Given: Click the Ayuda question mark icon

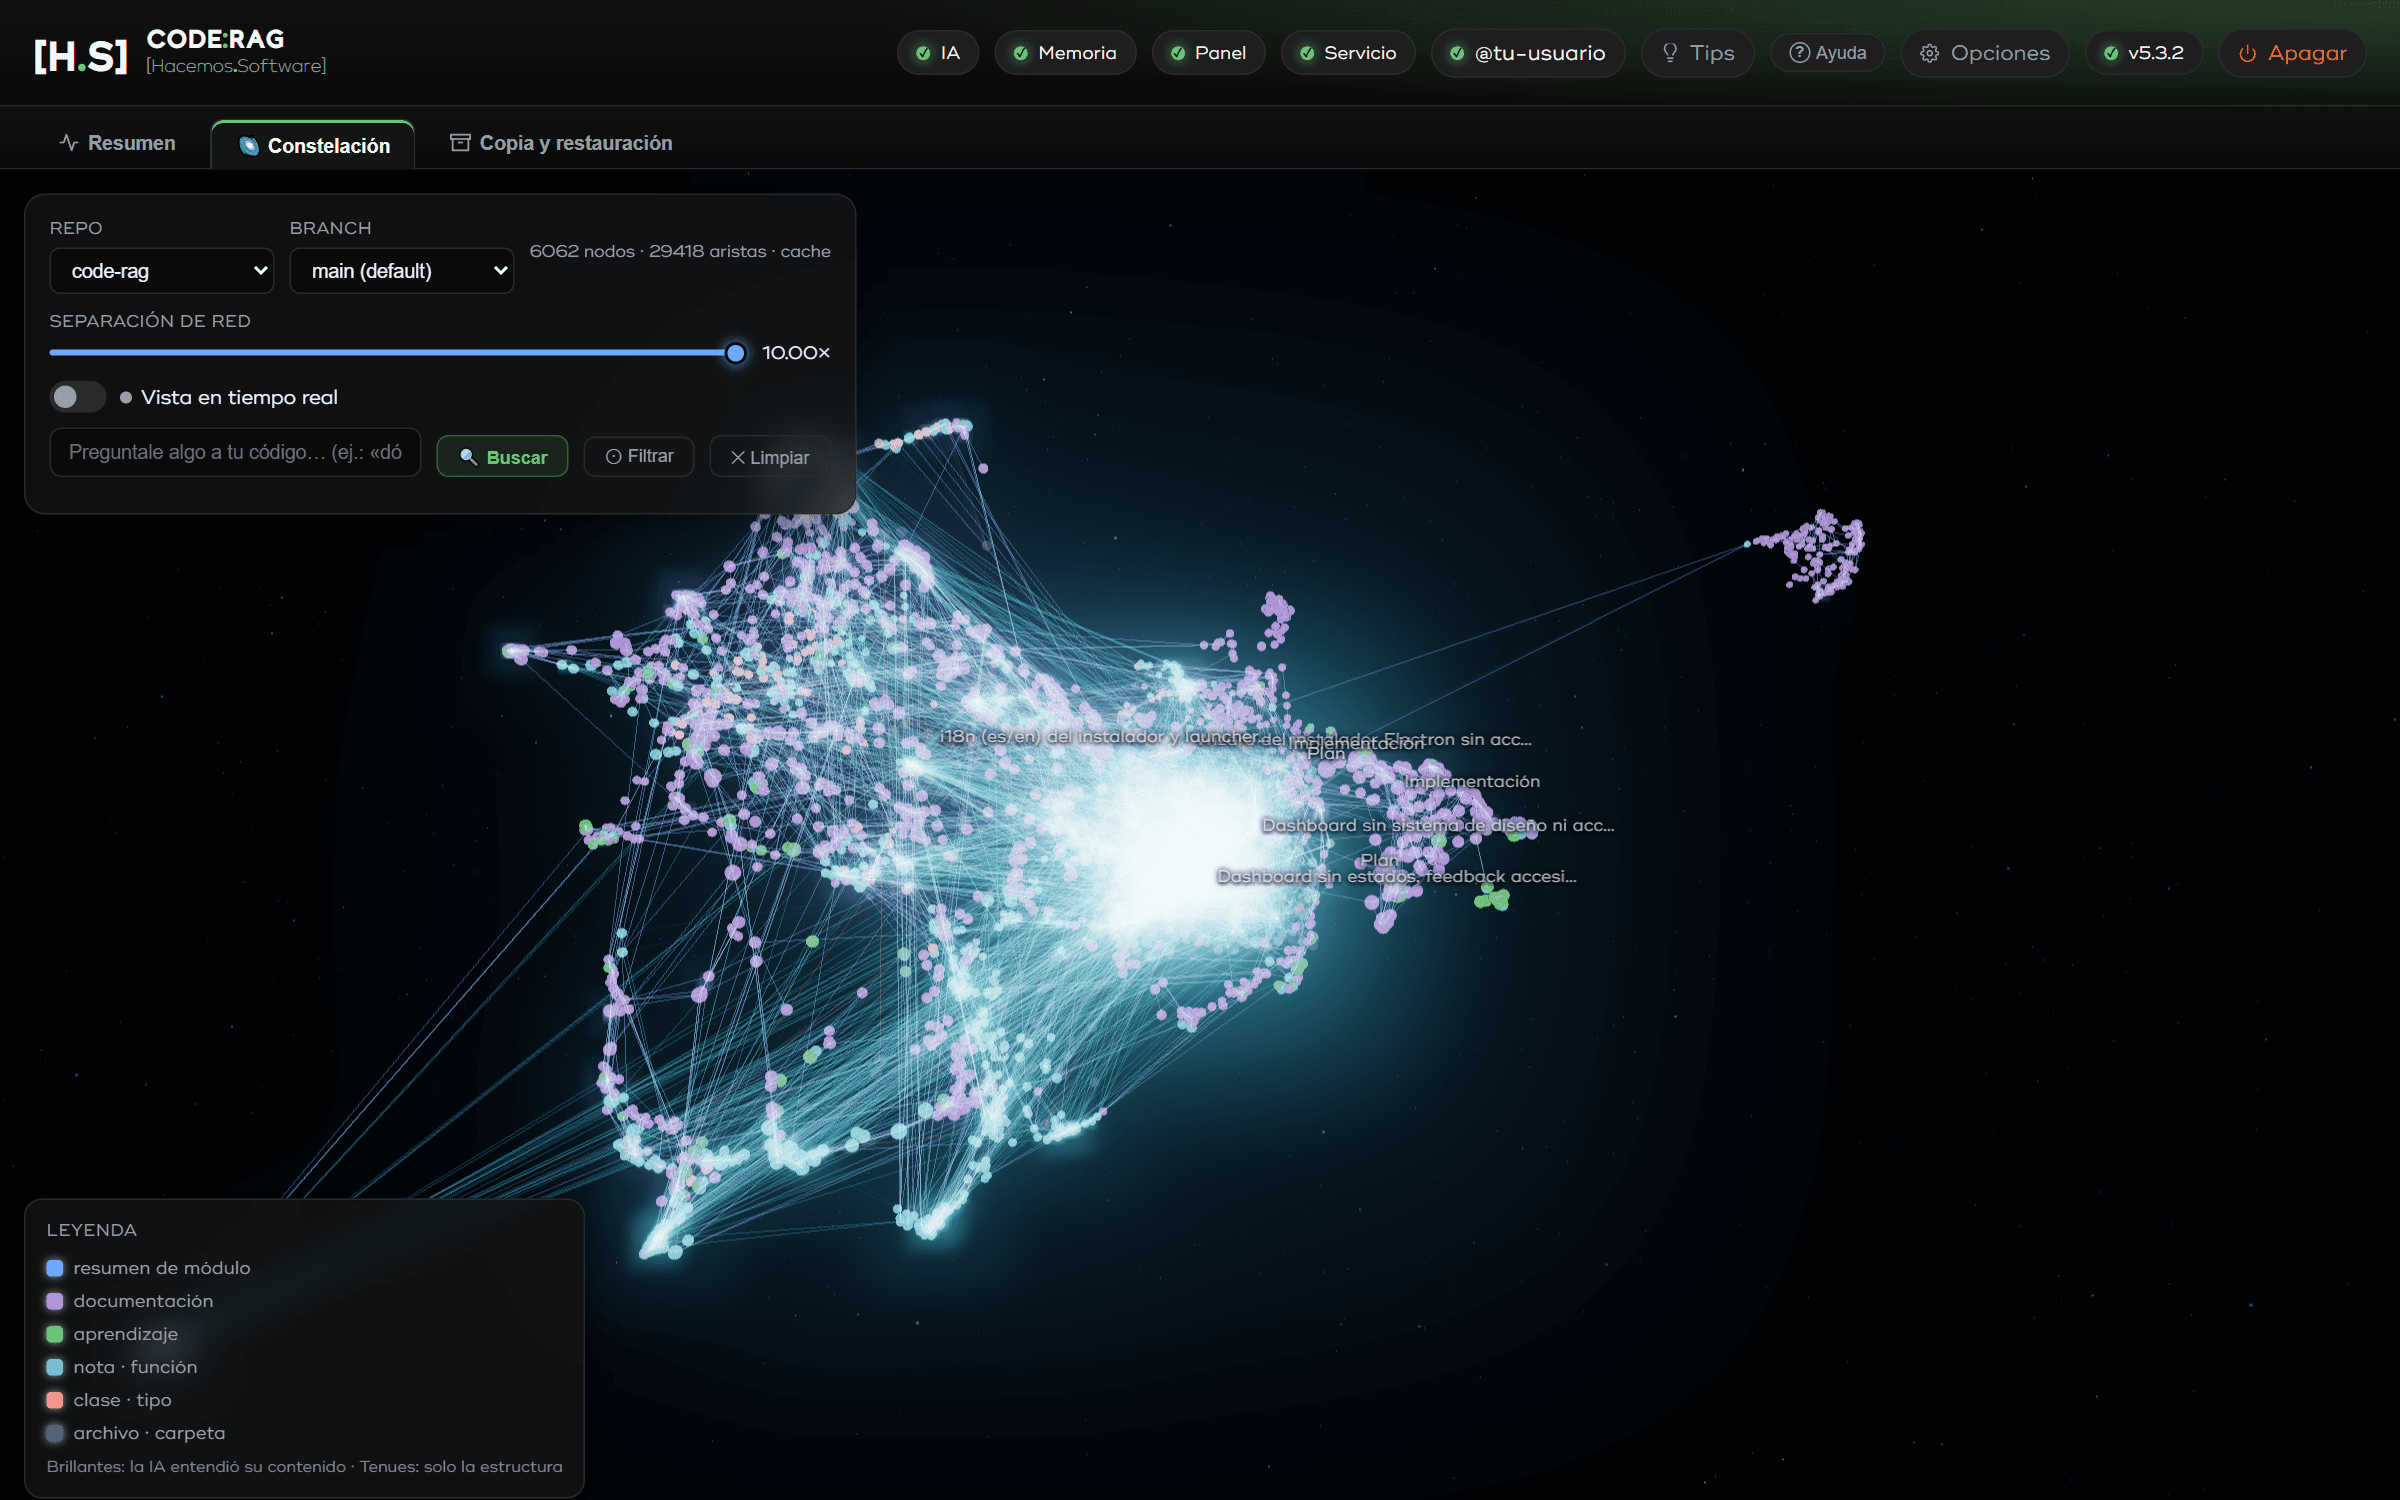Looking at the screenshot, I should pyautogui.click(x=1798, y=53).
